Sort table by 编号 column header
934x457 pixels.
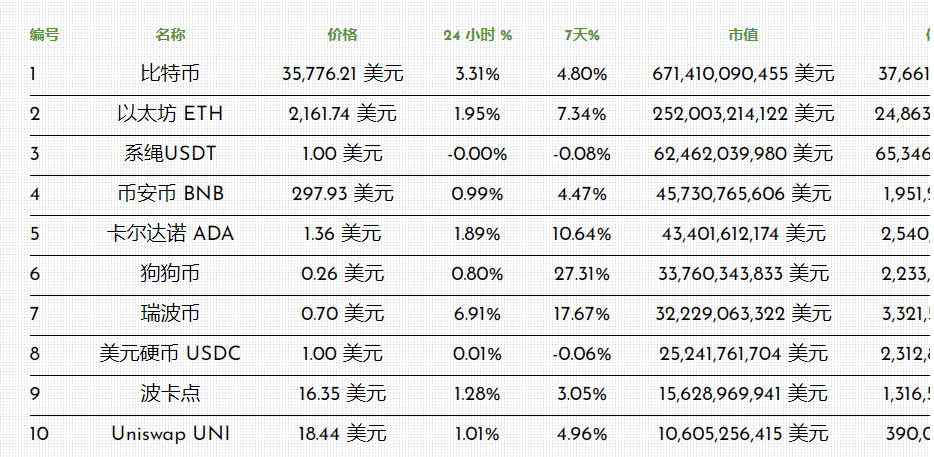pyautogui.click(x=44, y=35)
